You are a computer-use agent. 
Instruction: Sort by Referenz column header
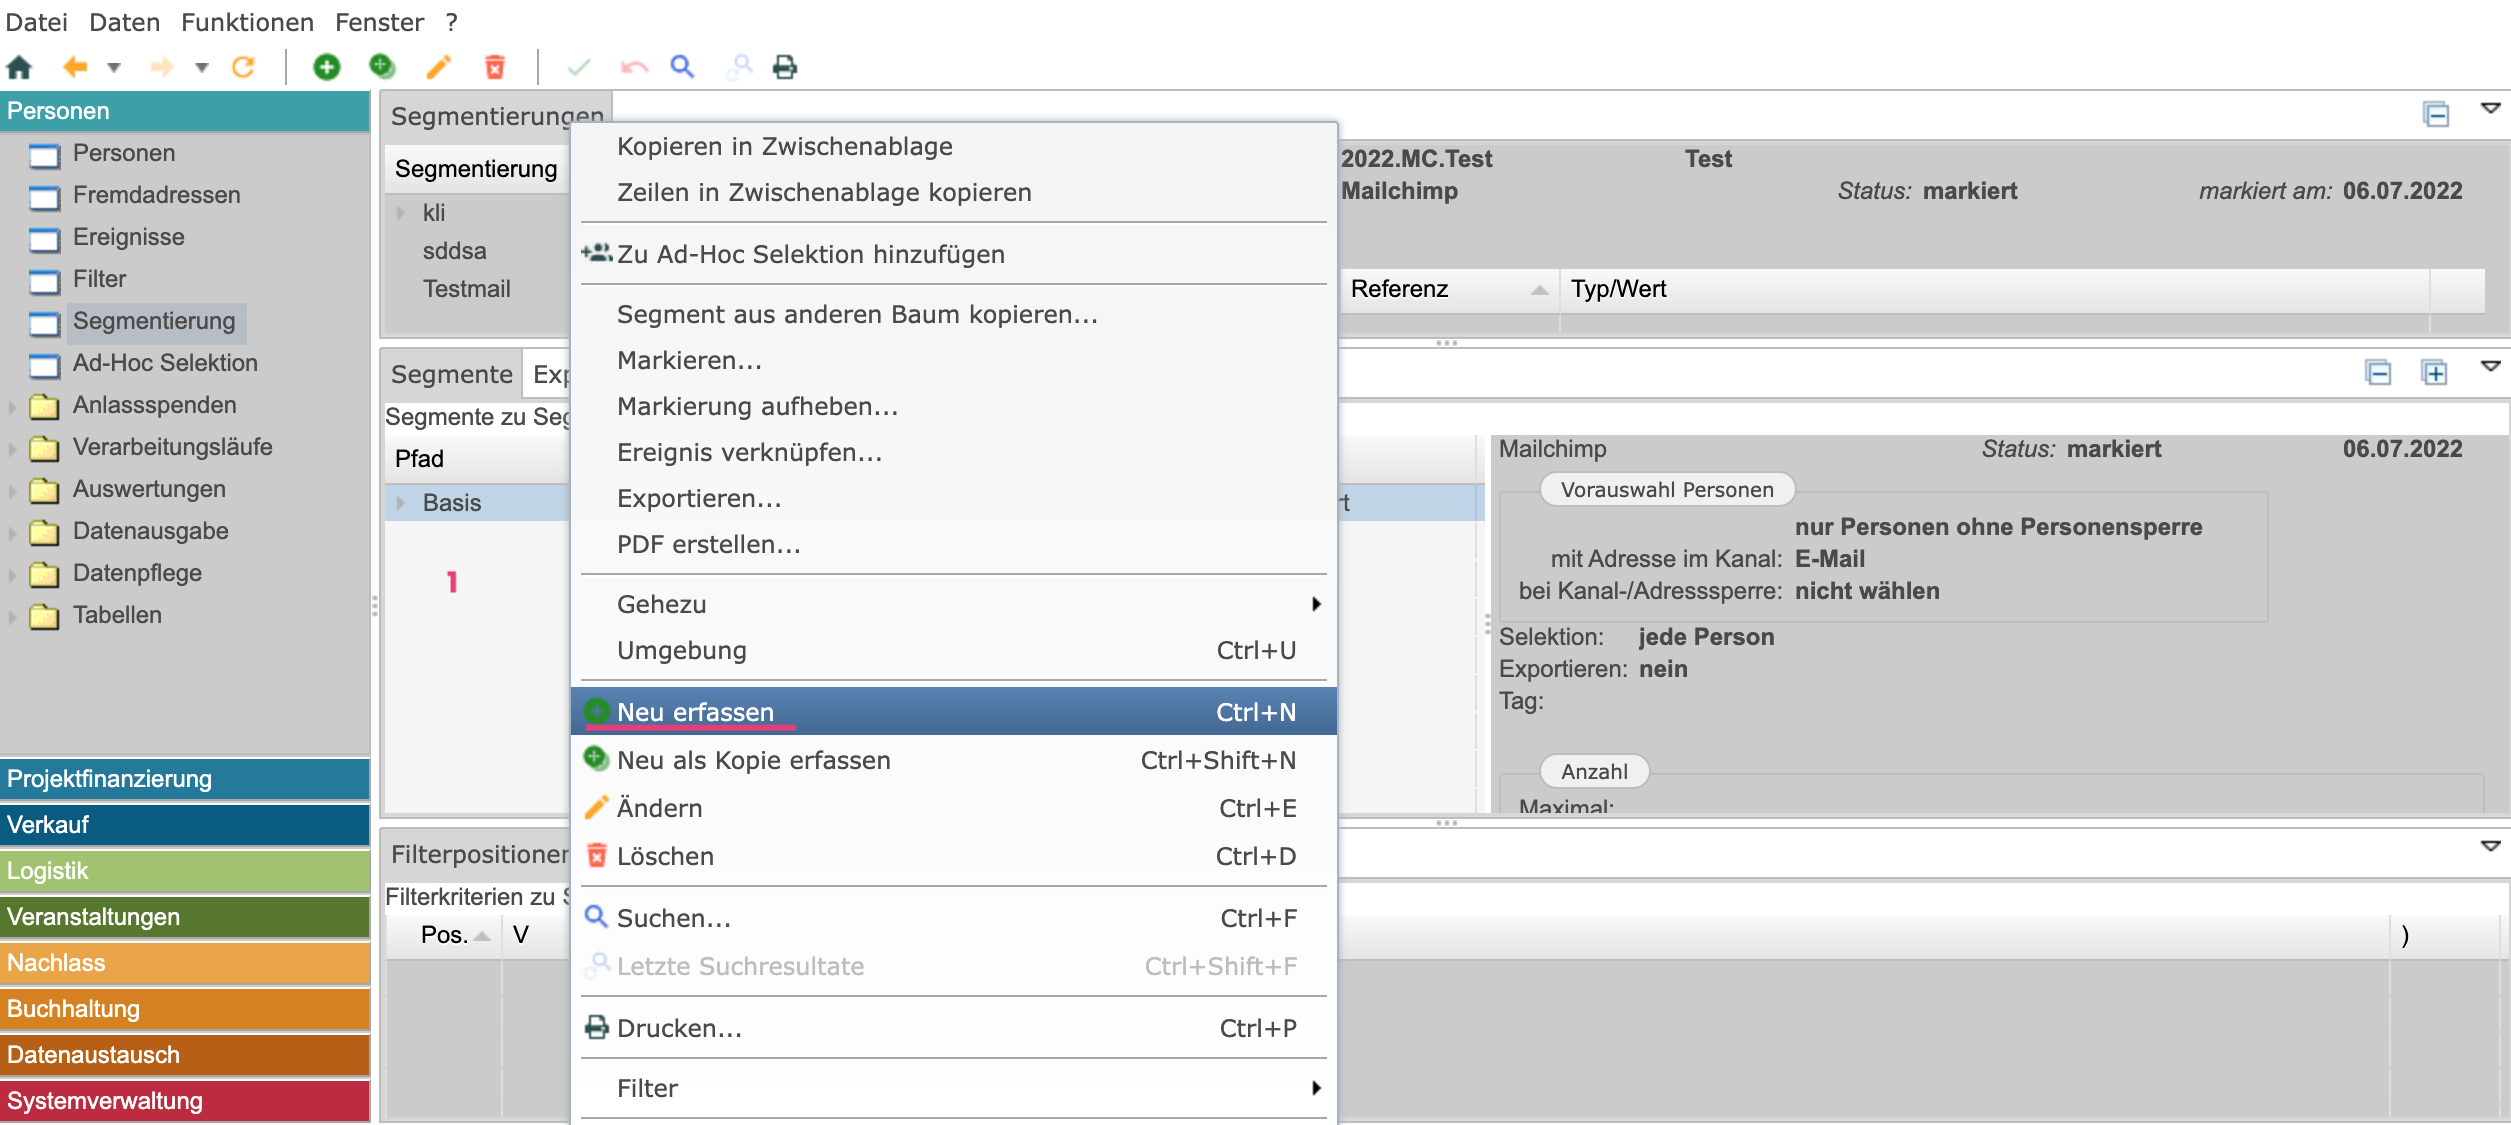1399,289
